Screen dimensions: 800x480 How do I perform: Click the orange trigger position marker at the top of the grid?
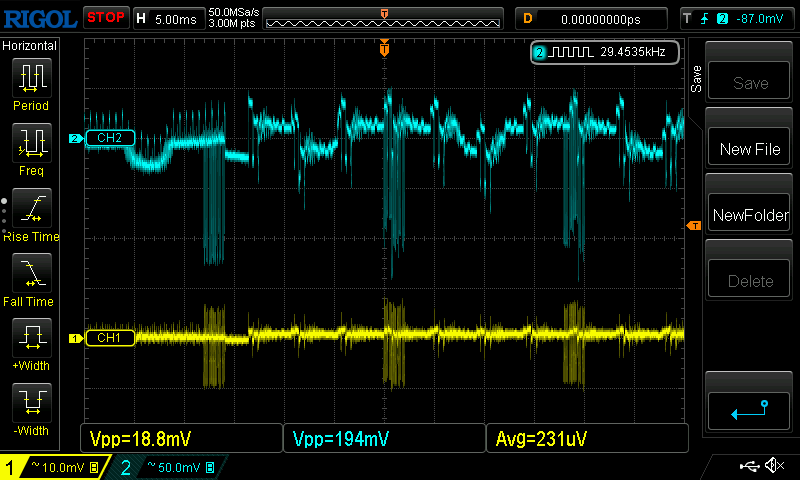pos(384,49)
